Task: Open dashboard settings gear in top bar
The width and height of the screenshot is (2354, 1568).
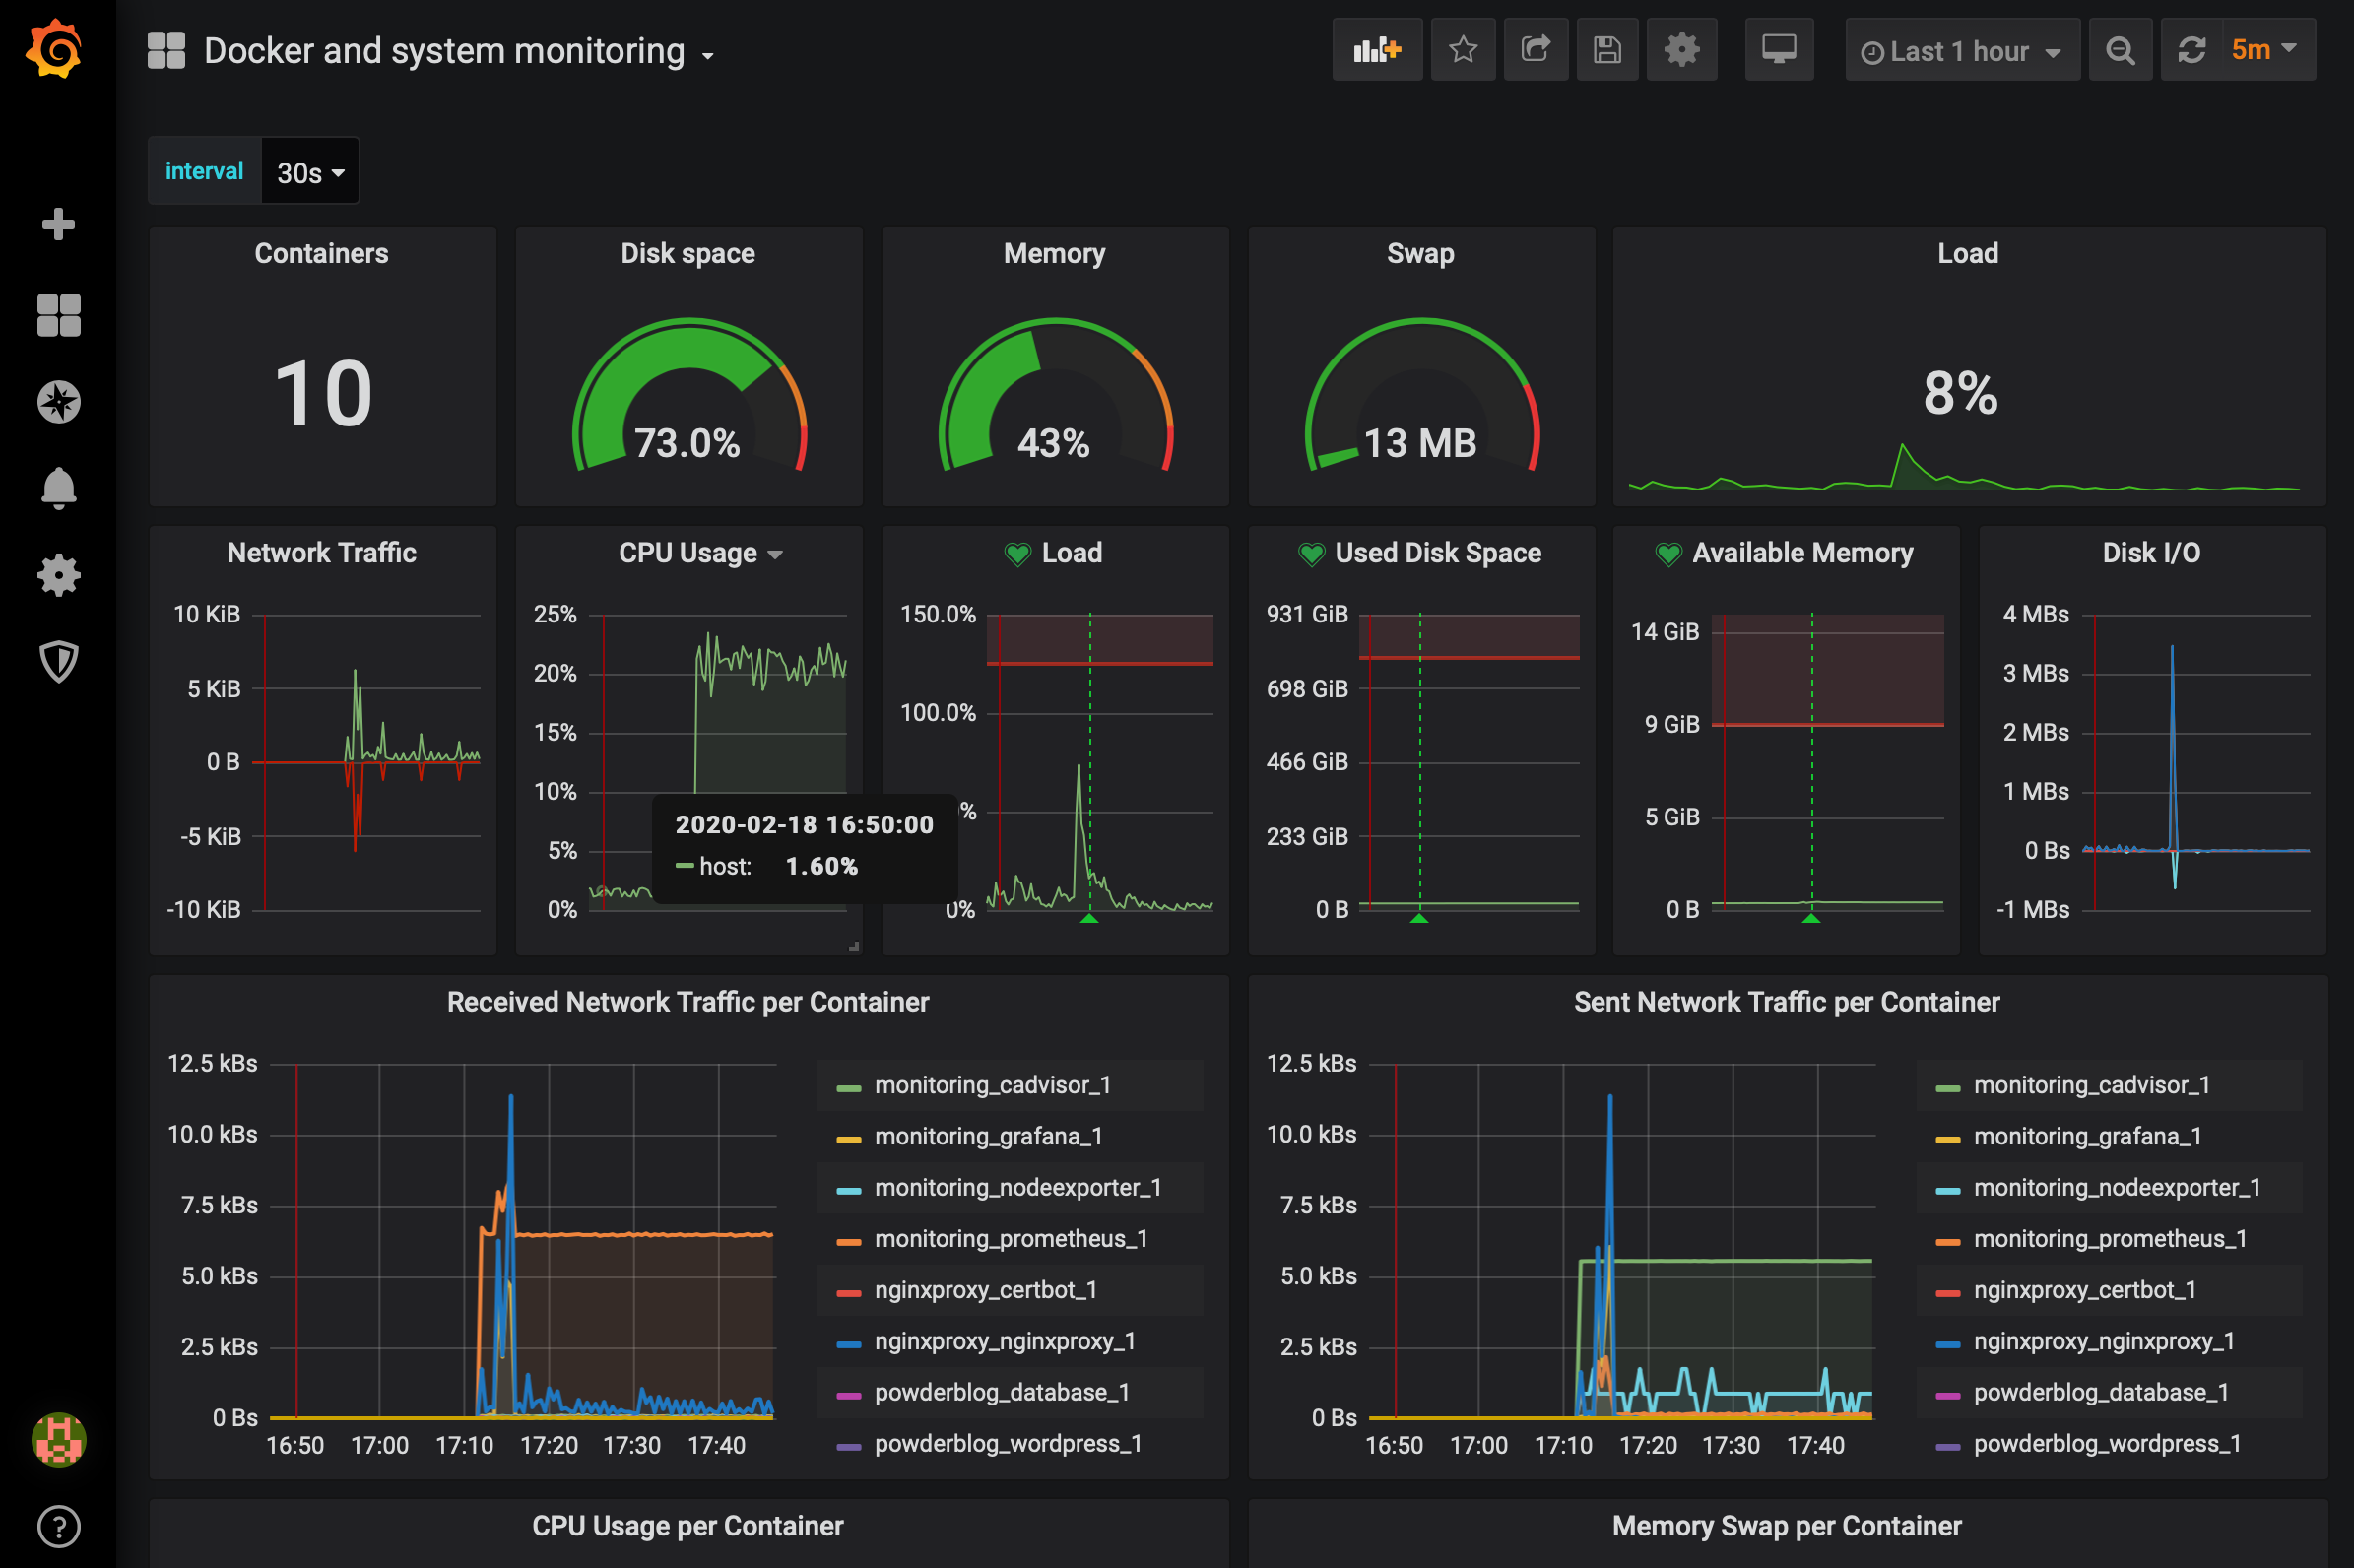Action: click(x=1681, y=50)
